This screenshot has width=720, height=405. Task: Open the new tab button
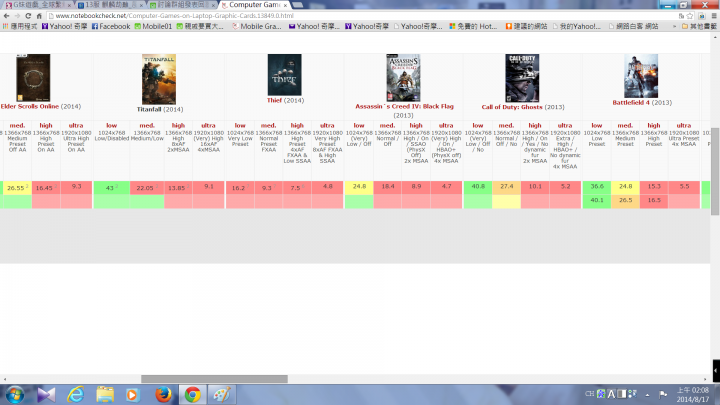pyautogui.click(x=298, y=5)
